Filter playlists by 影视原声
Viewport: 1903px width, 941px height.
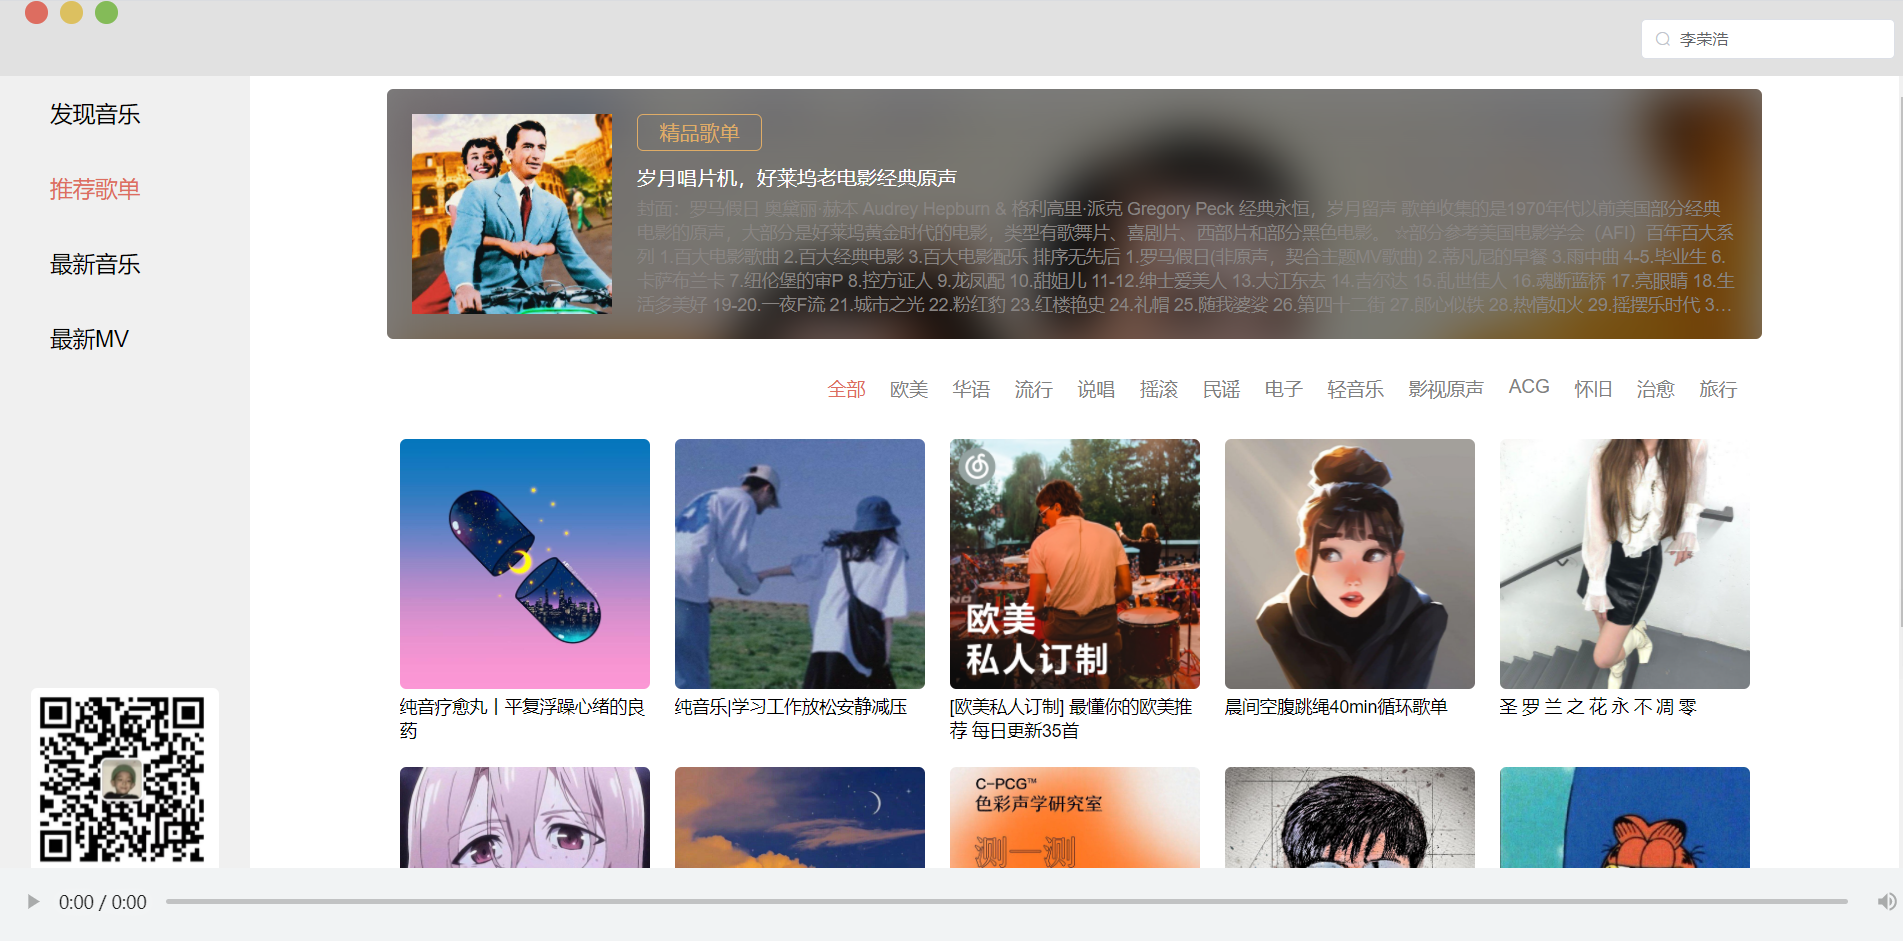pyautogui.click(x=1446, y=389)
